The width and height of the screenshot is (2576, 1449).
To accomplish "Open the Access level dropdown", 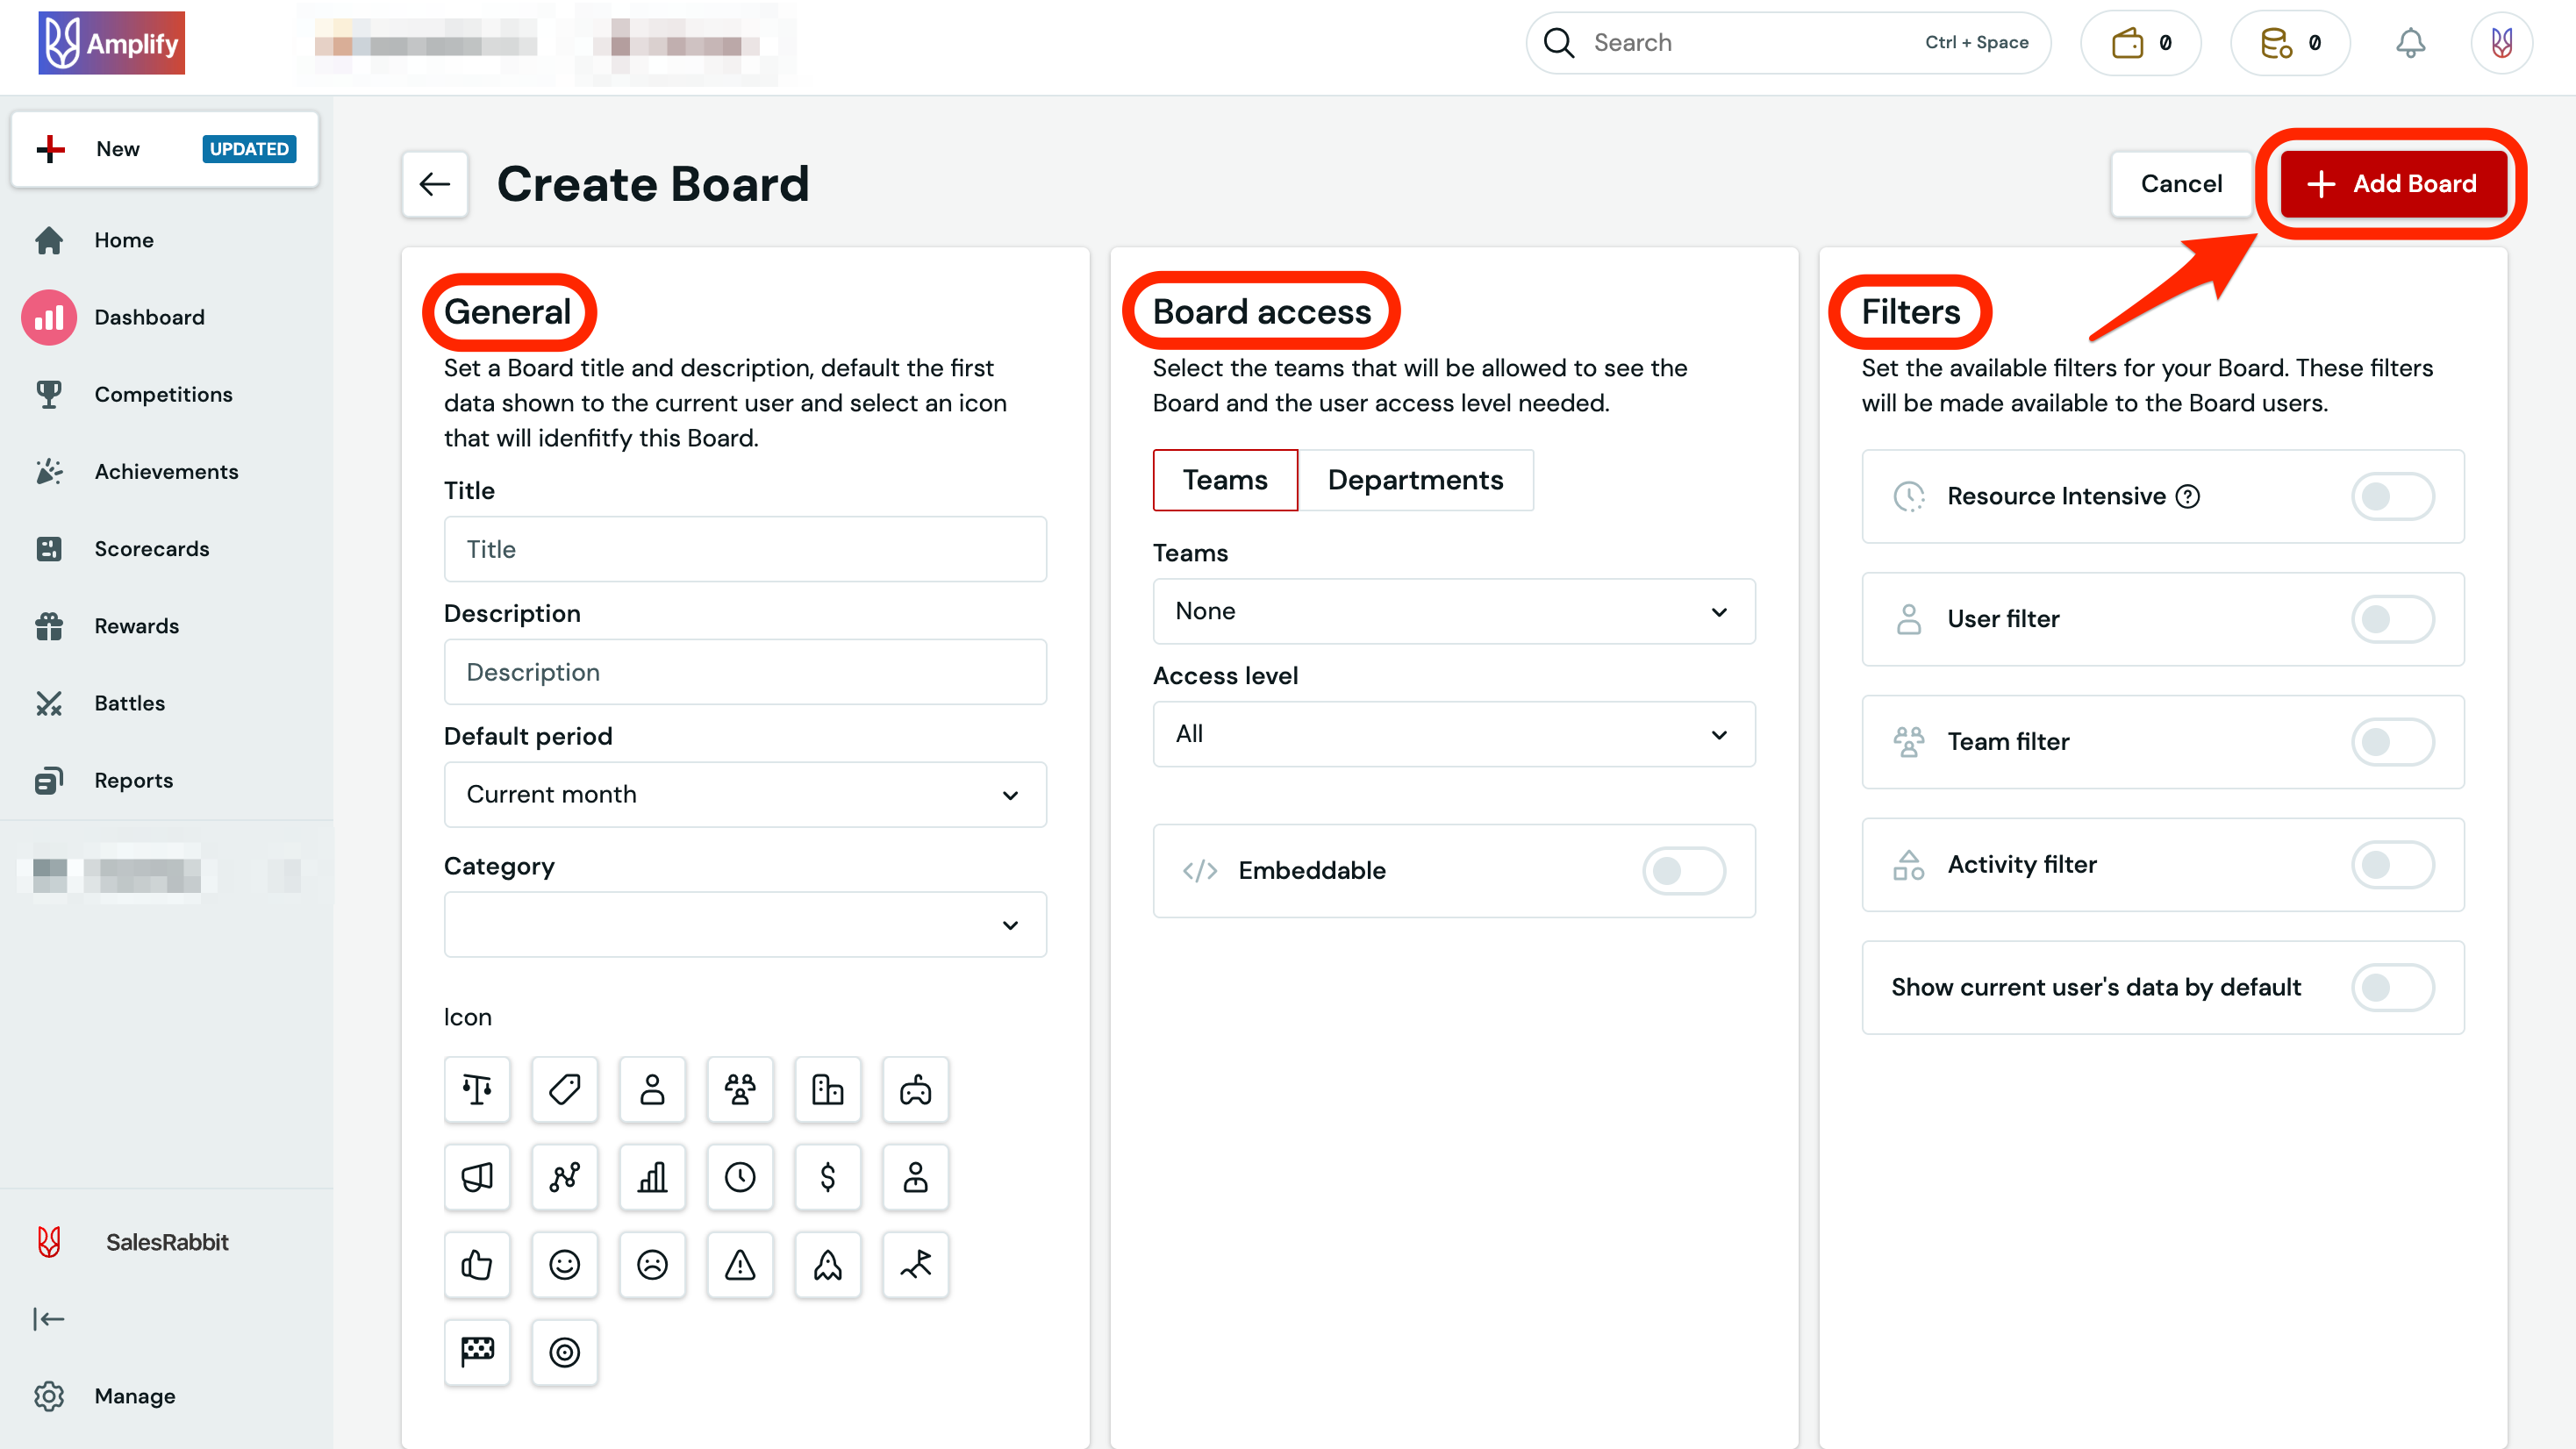I will [1453, 733].
